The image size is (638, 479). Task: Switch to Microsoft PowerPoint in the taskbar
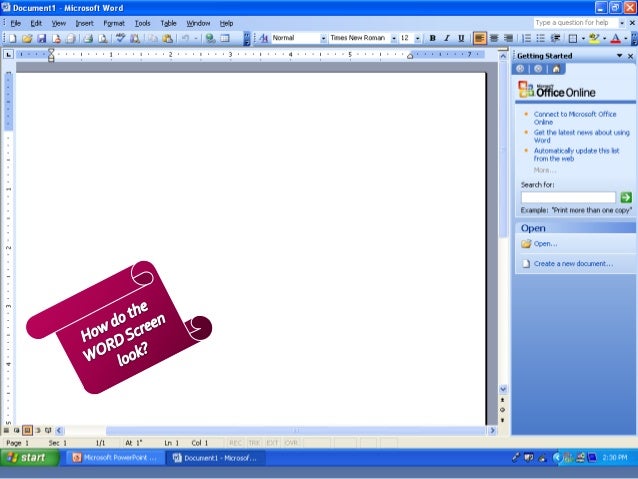click(115, 458)
